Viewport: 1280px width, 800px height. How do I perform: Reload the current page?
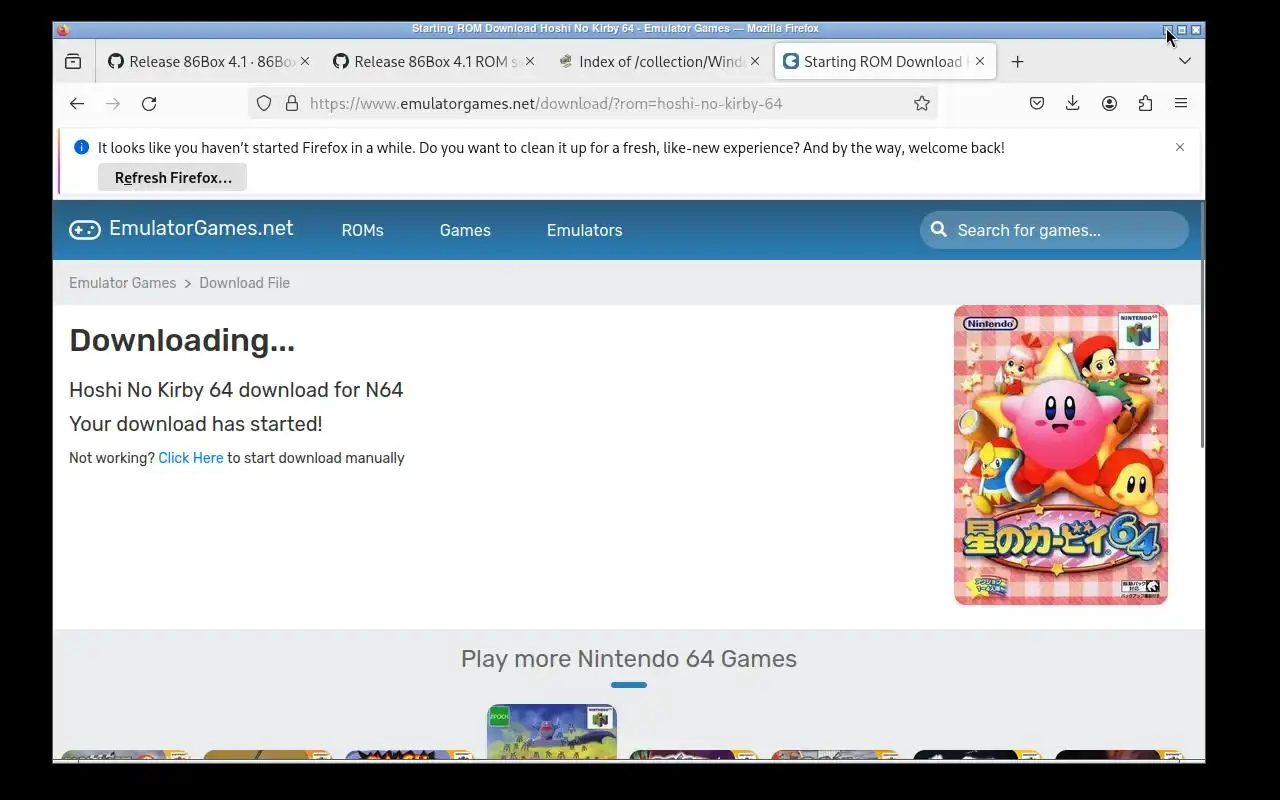pos(149,104)
